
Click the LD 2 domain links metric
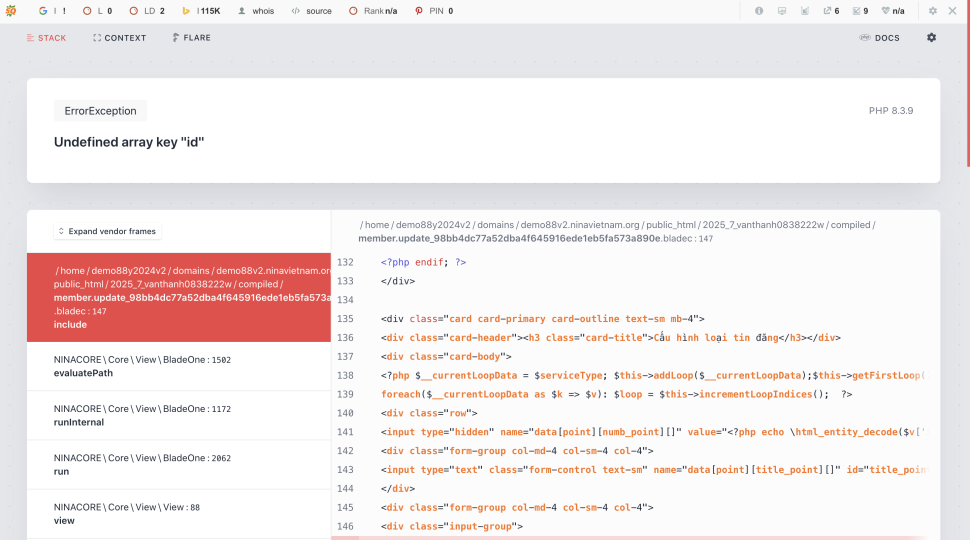coord(147,11)
